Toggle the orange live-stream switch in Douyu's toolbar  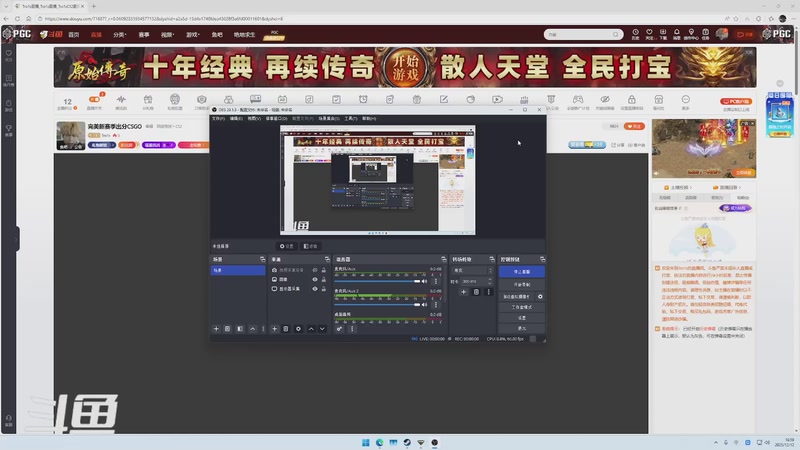pyautogui.click(x=94, y=99)
